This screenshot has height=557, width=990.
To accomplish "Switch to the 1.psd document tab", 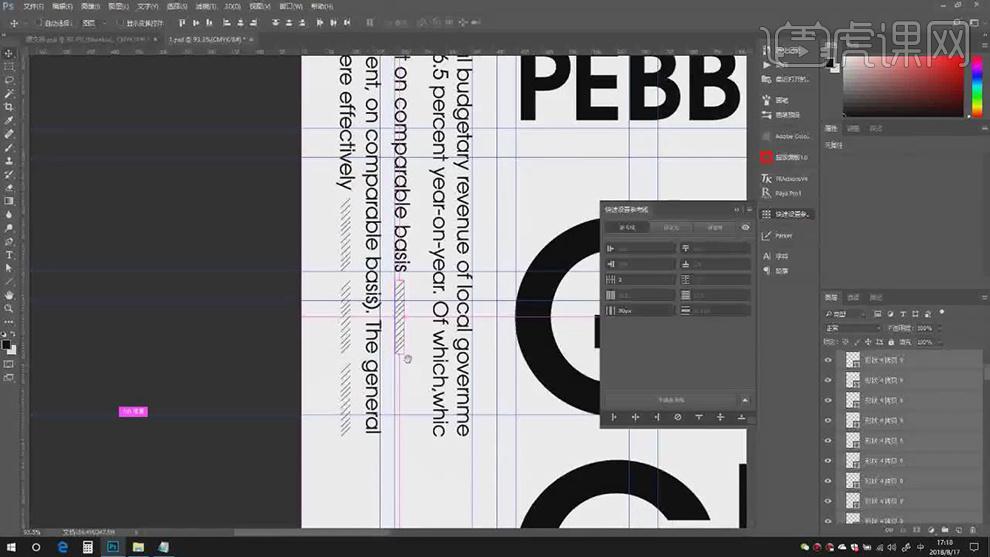I will [206, 39].
